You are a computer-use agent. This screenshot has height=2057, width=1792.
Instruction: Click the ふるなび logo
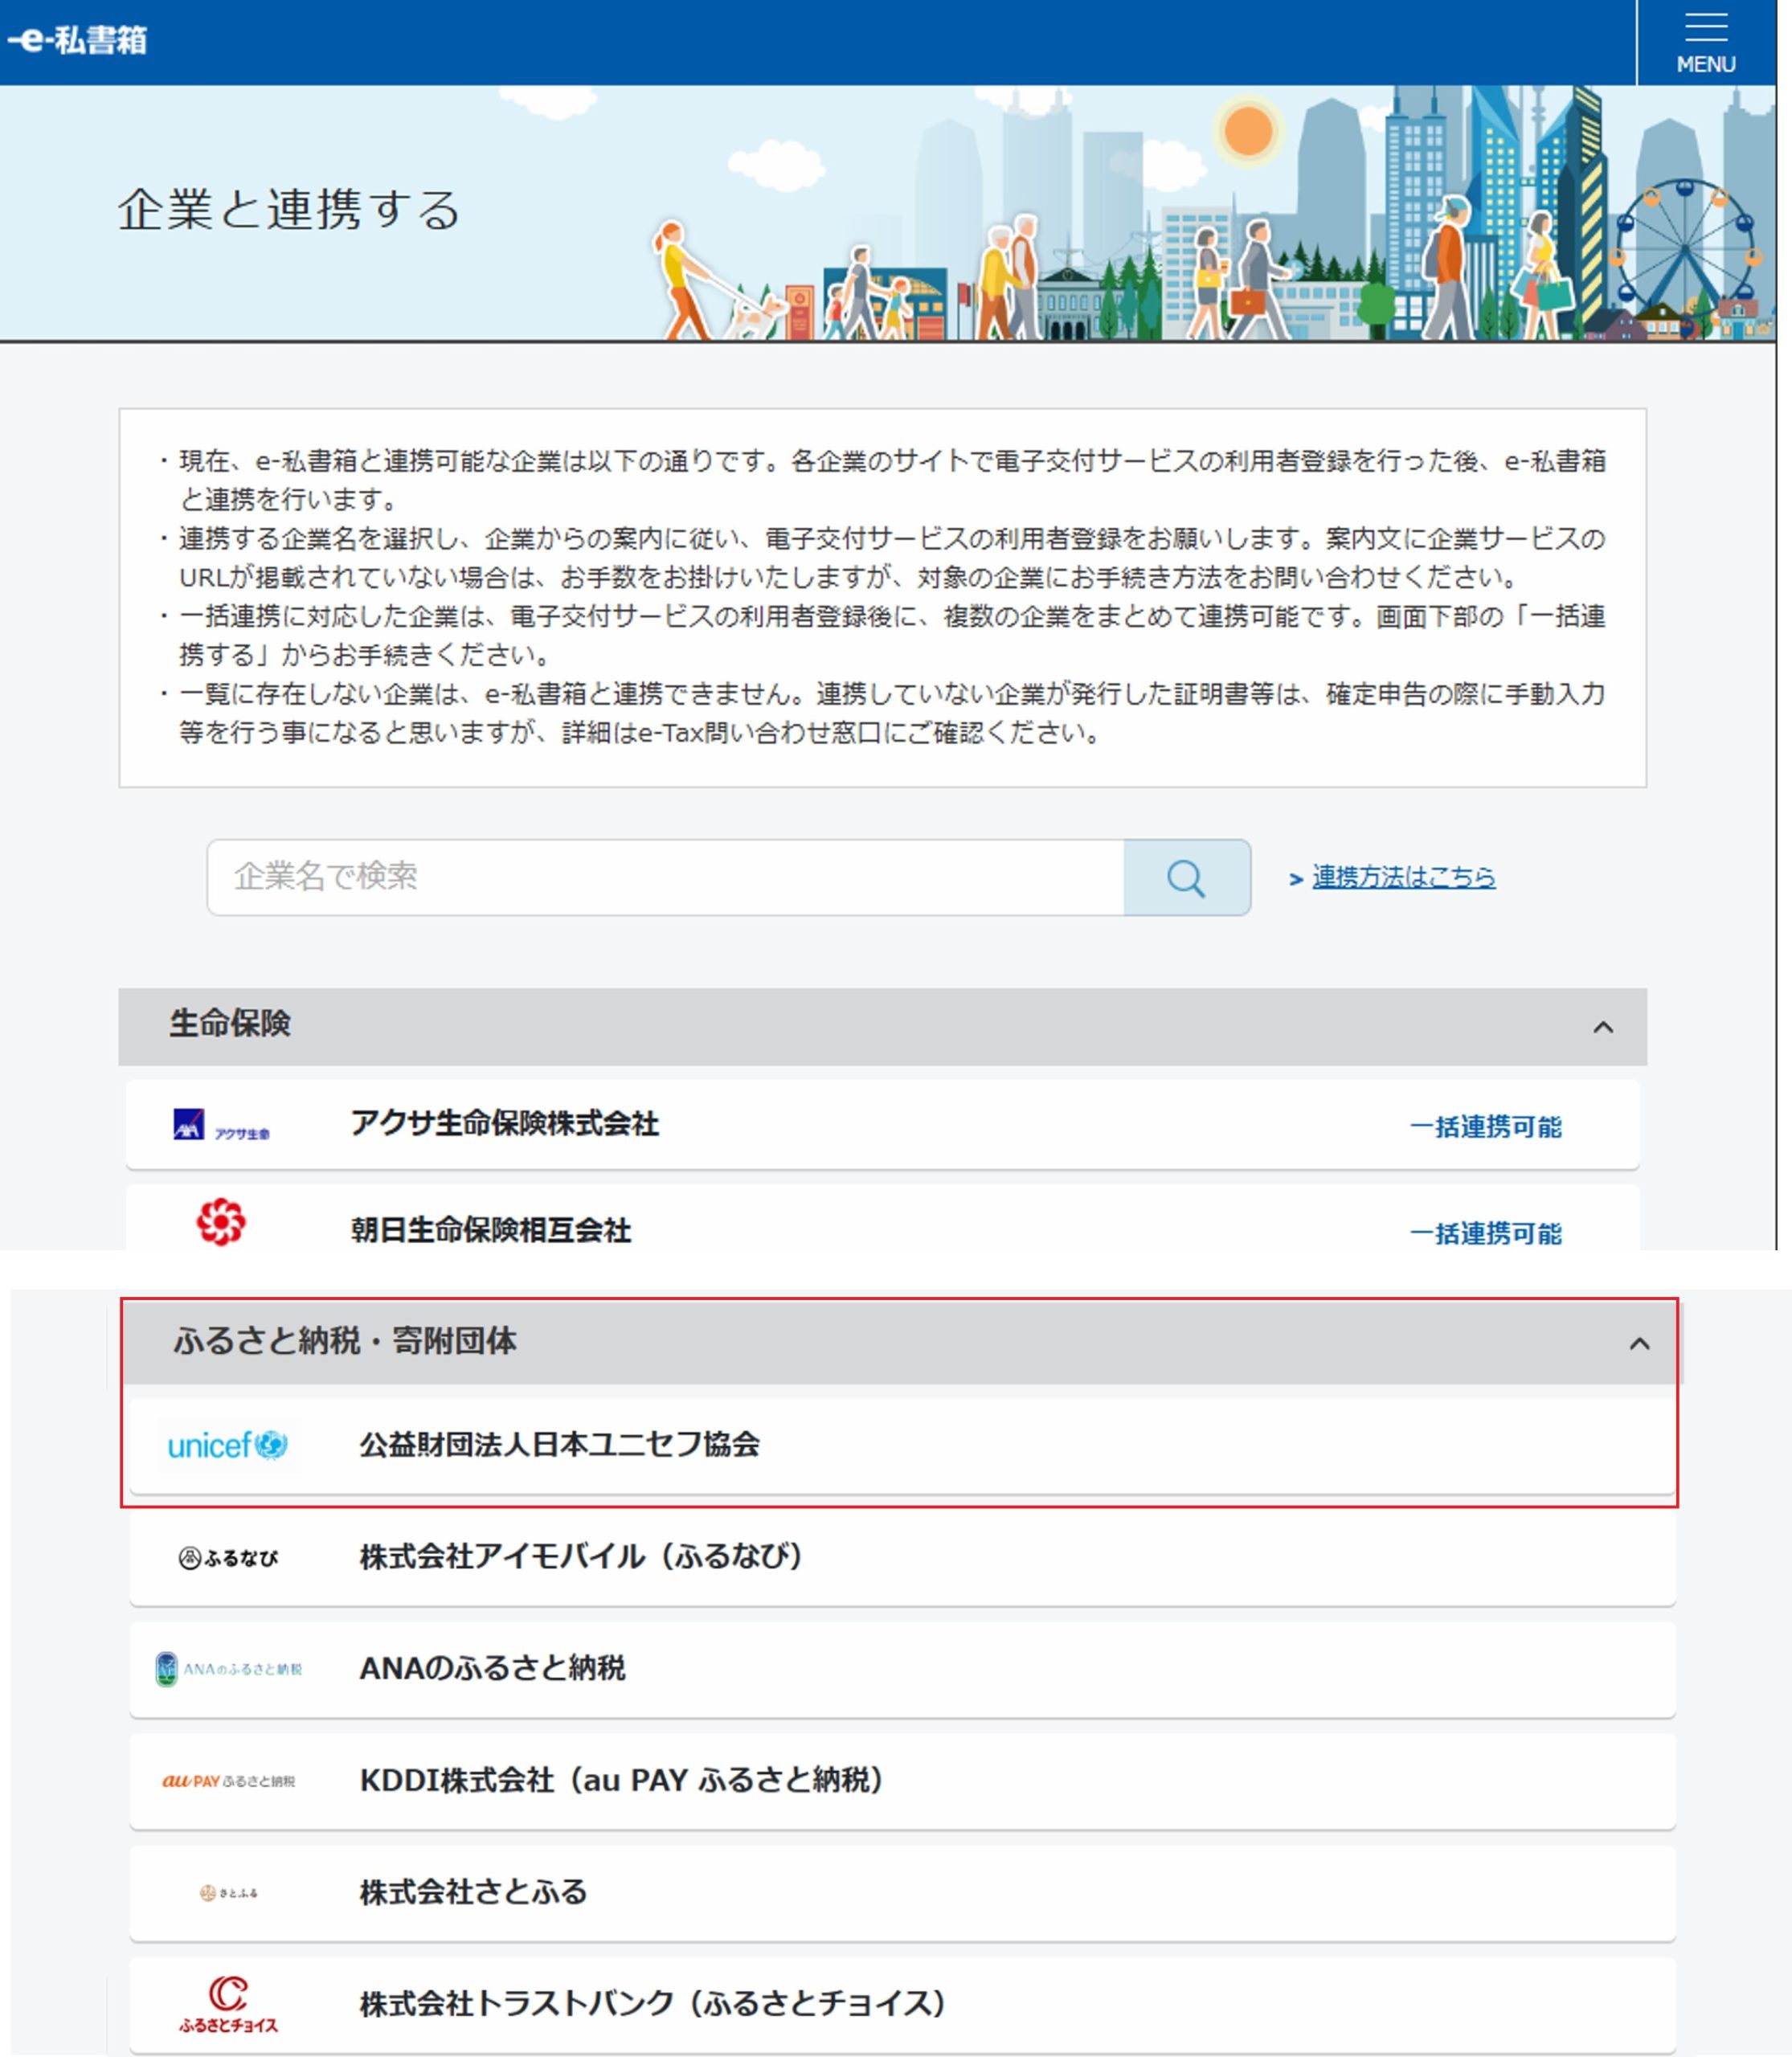(228, 1557)
